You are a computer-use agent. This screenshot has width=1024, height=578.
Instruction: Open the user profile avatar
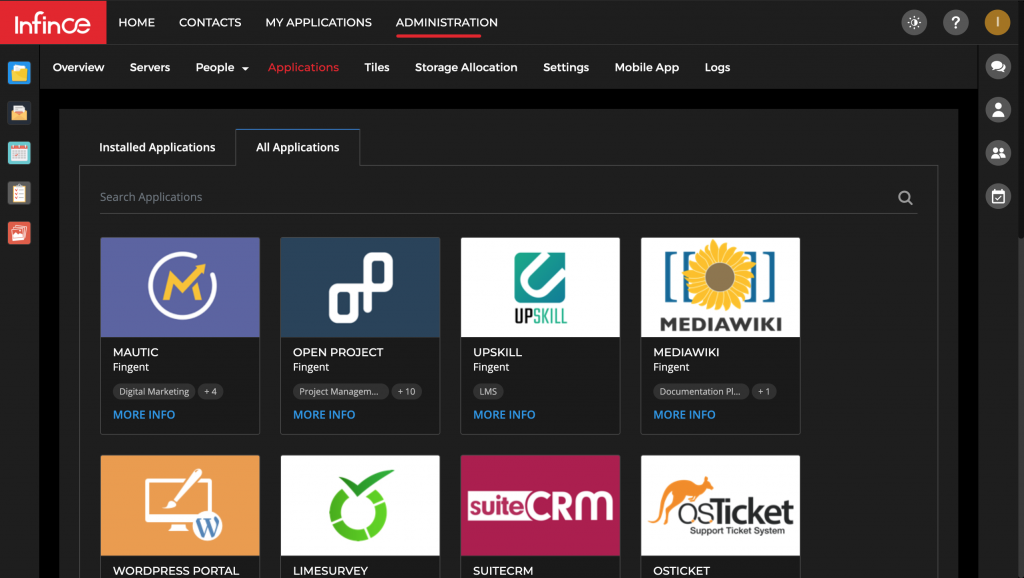[997, 22]
